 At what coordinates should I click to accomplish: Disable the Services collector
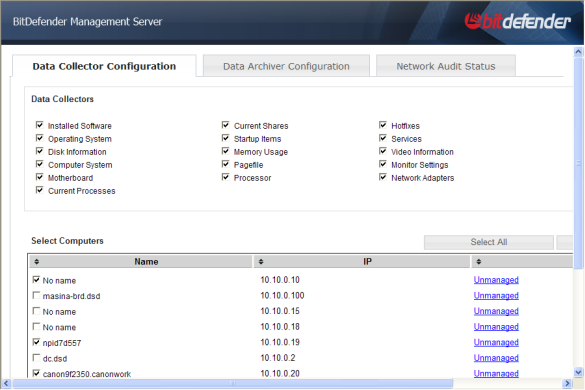click(383, 138)
